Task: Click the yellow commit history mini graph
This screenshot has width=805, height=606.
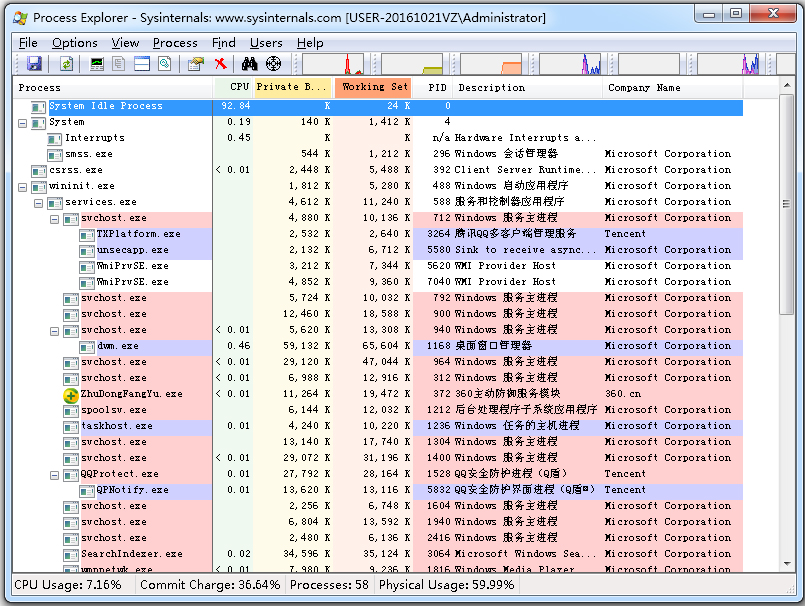Action: 412,64
